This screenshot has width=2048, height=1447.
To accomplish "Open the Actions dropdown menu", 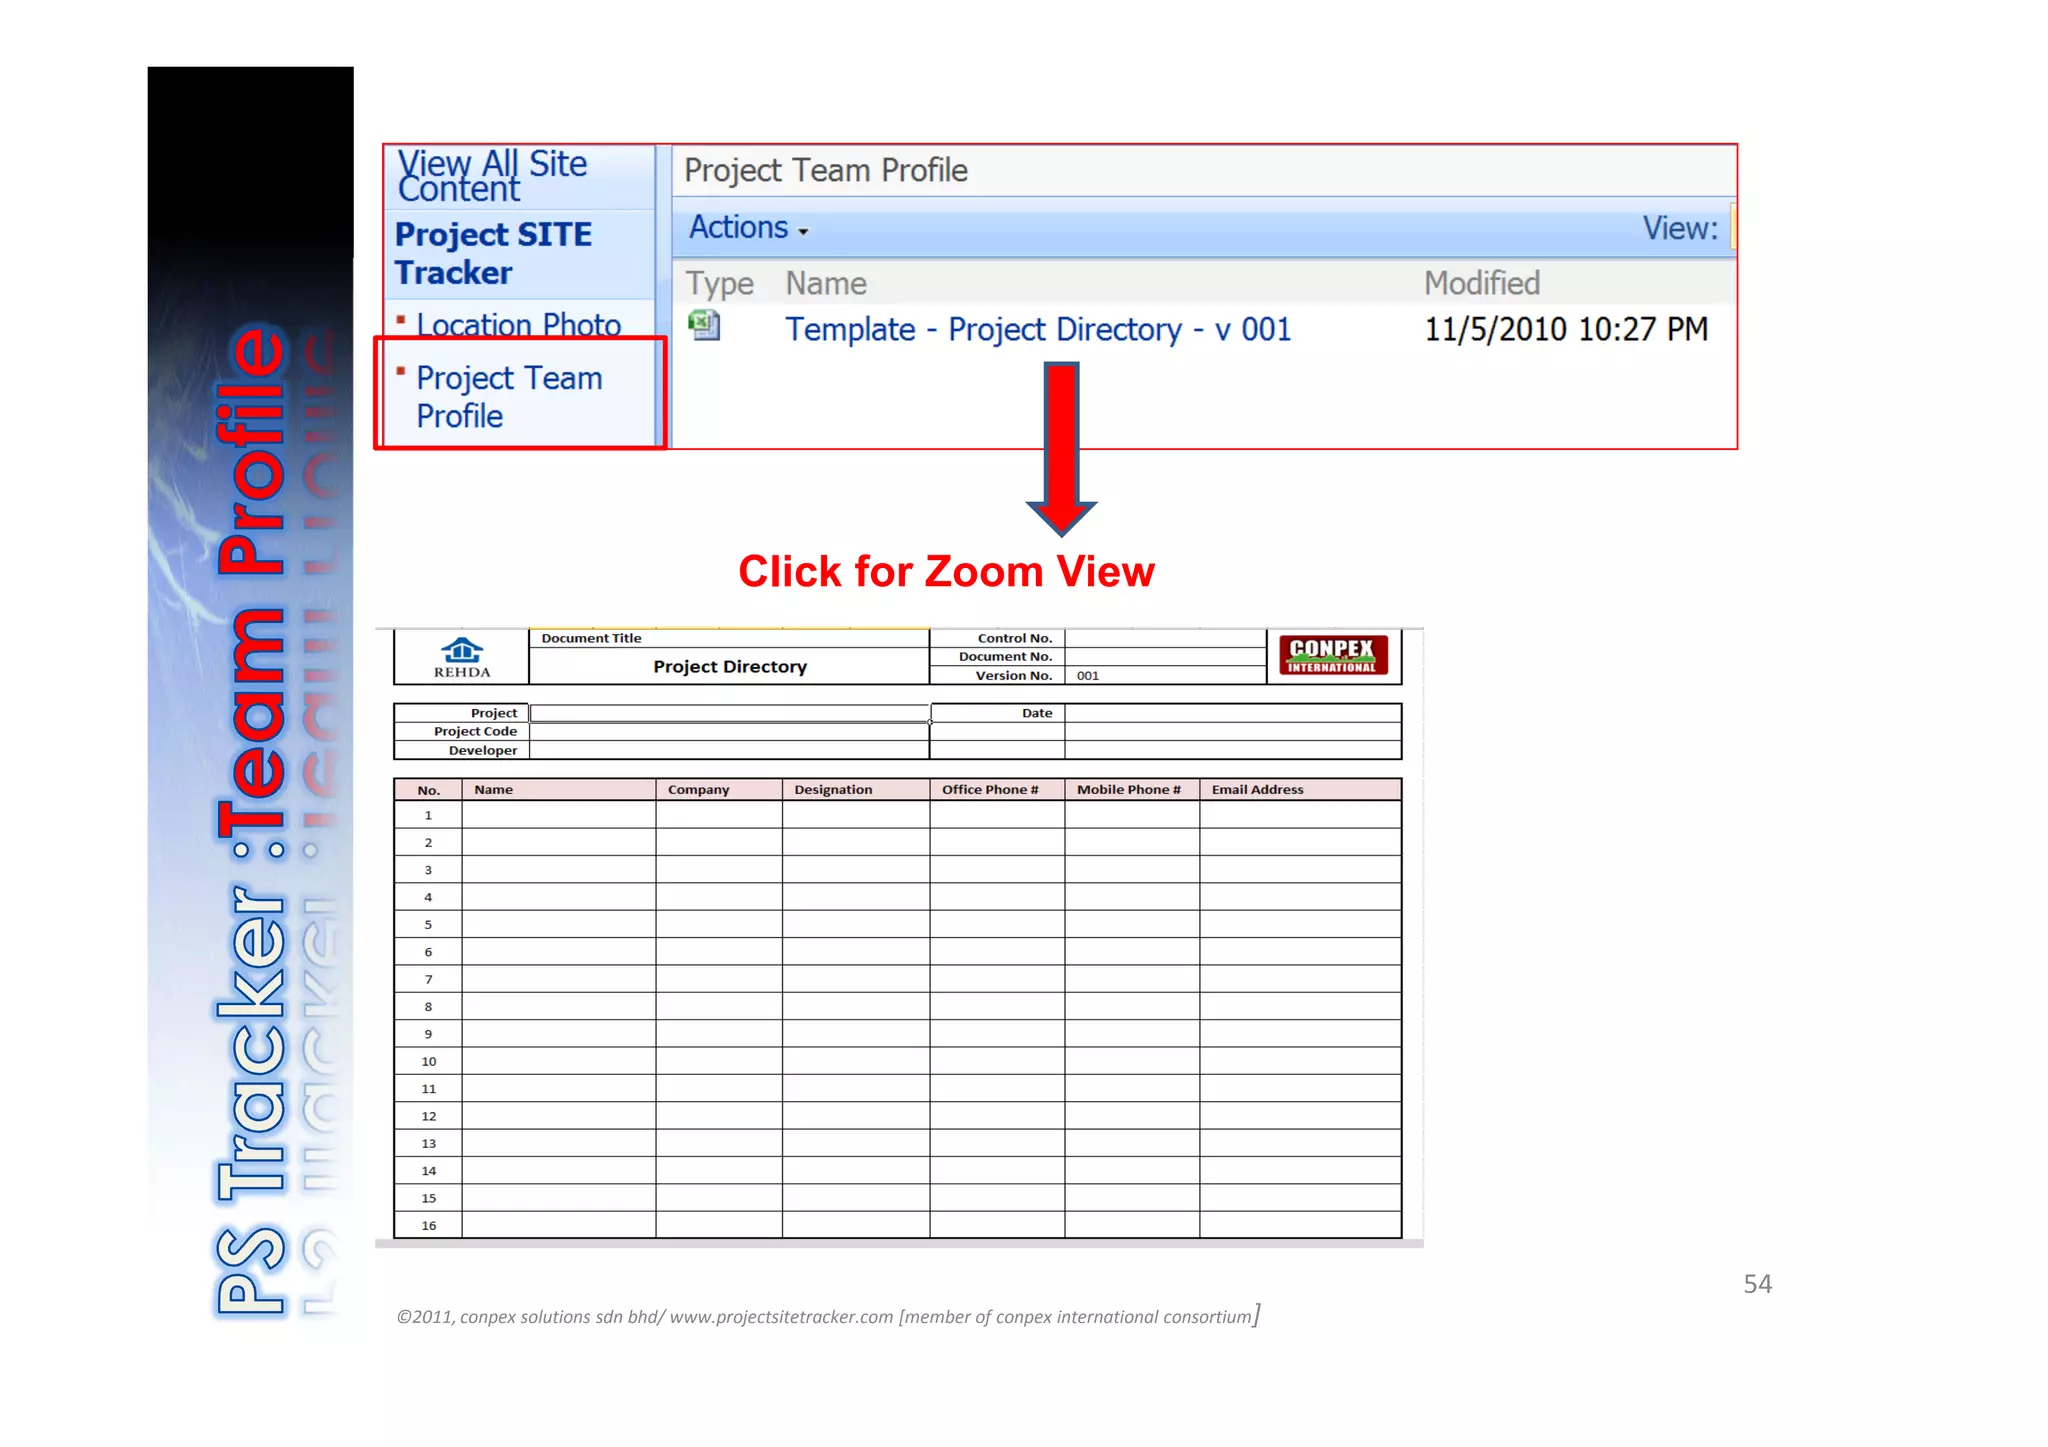I will tap(739, 228).
